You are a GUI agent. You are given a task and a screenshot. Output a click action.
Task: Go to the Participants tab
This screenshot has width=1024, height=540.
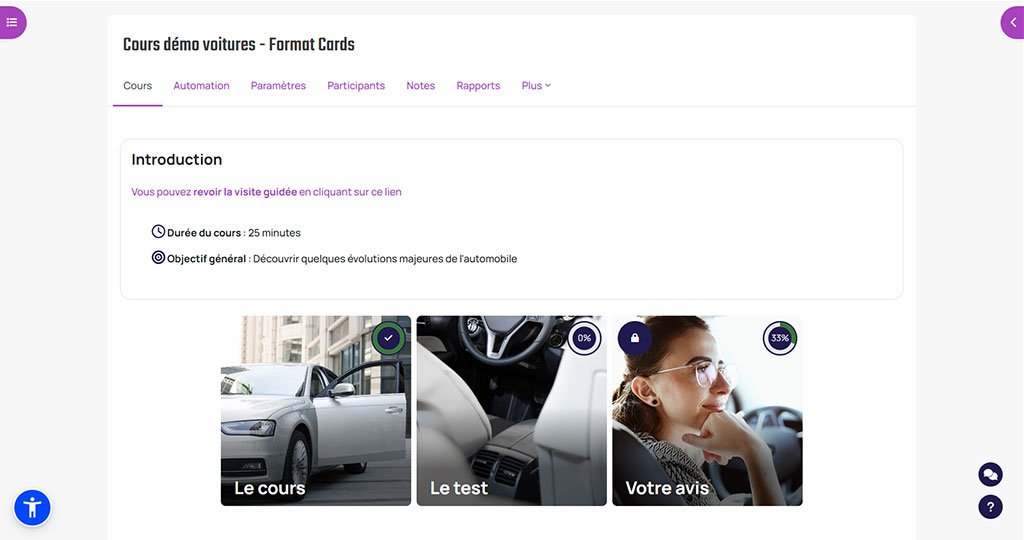[x=356, y=86]
